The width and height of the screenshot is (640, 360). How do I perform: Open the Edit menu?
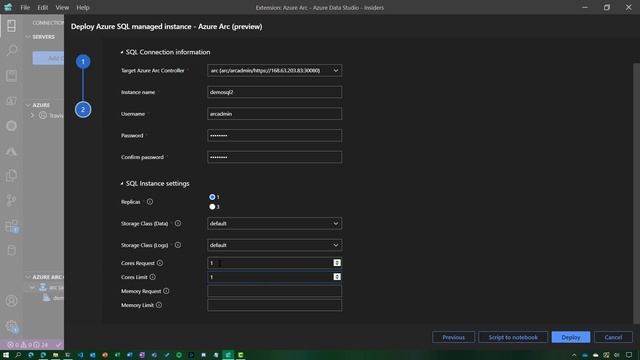[x=42, y=7]
